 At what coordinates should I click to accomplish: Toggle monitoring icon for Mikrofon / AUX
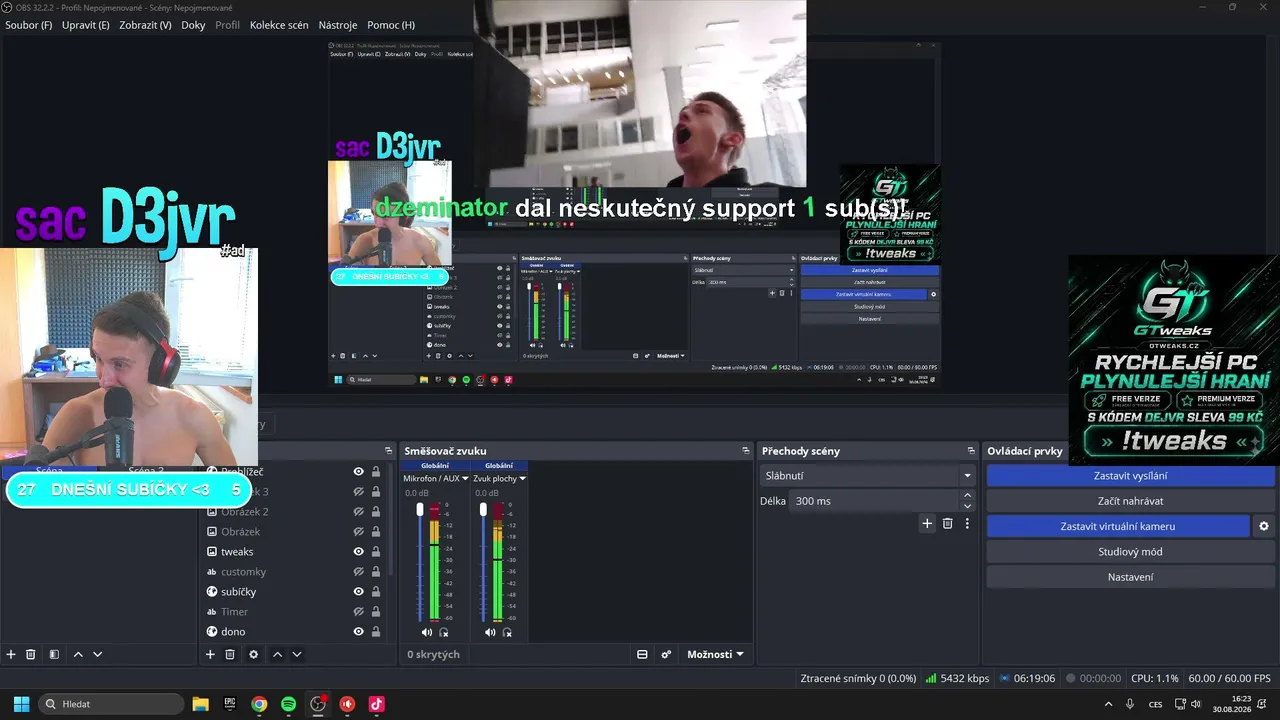[444, 632]
